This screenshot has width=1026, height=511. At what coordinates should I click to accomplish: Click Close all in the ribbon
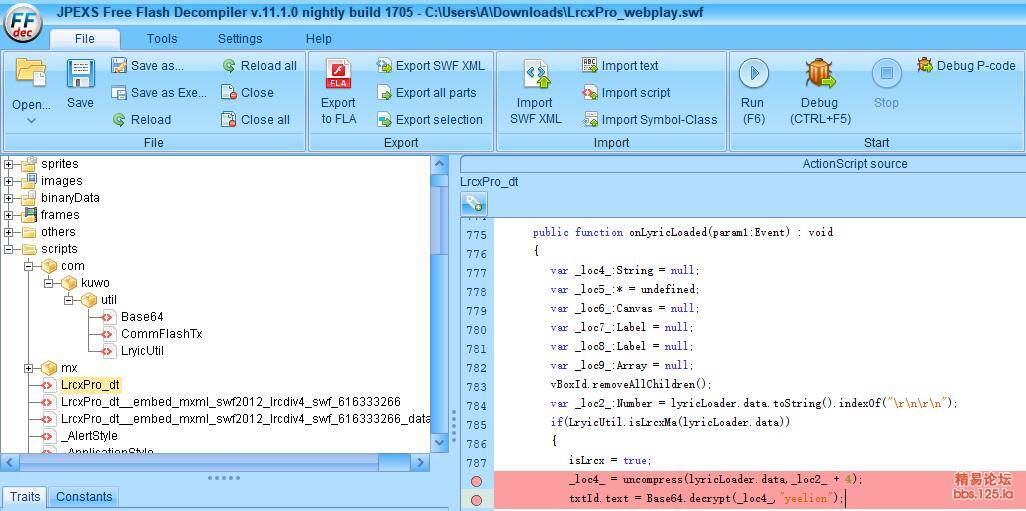(256, 120)
